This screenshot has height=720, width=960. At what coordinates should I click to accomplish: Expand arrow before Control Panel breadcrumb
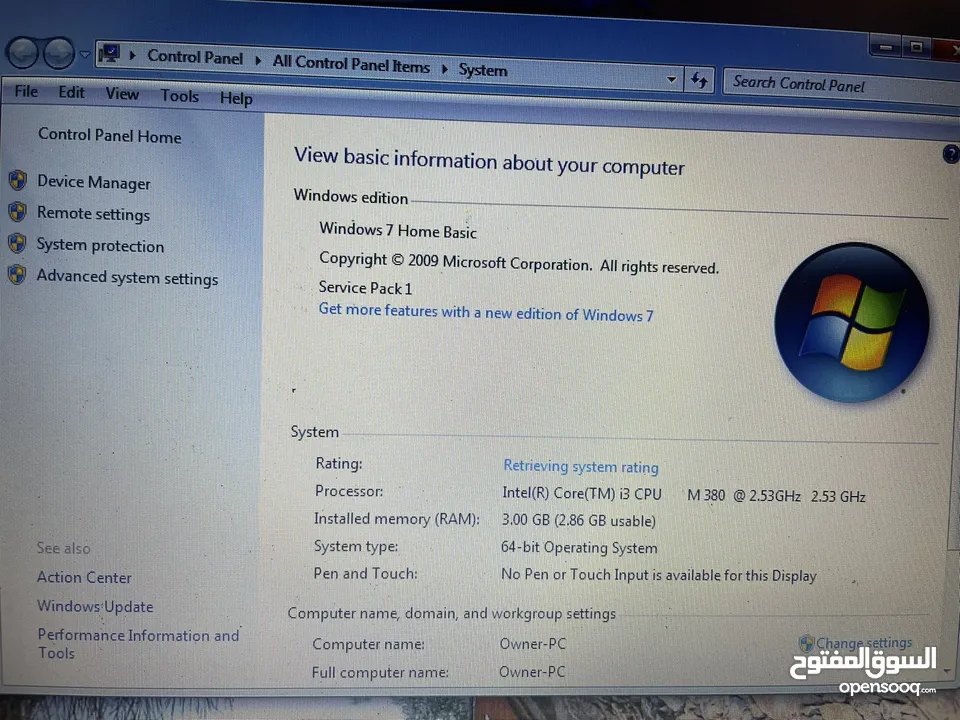[x=132, y=56]
